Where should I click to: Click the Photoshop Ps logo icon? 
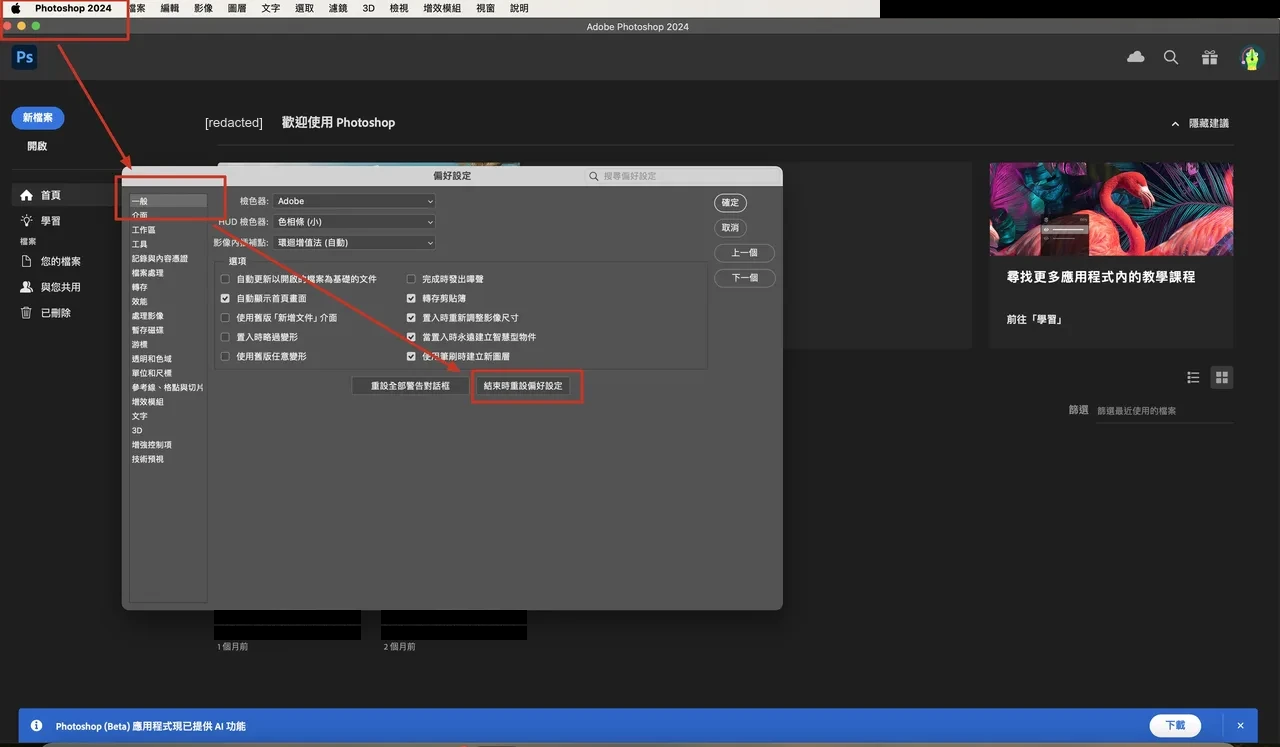[25, 58]
